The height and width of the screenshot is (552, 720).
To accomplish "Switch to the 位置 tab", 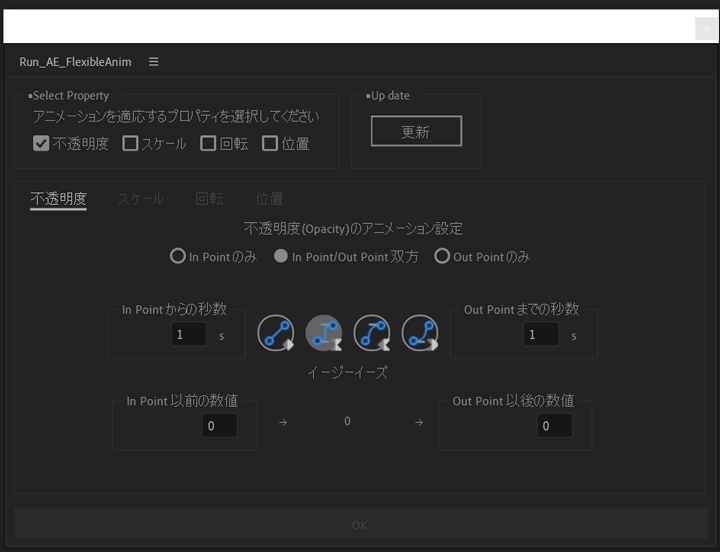I will click(x=270, y=199).
